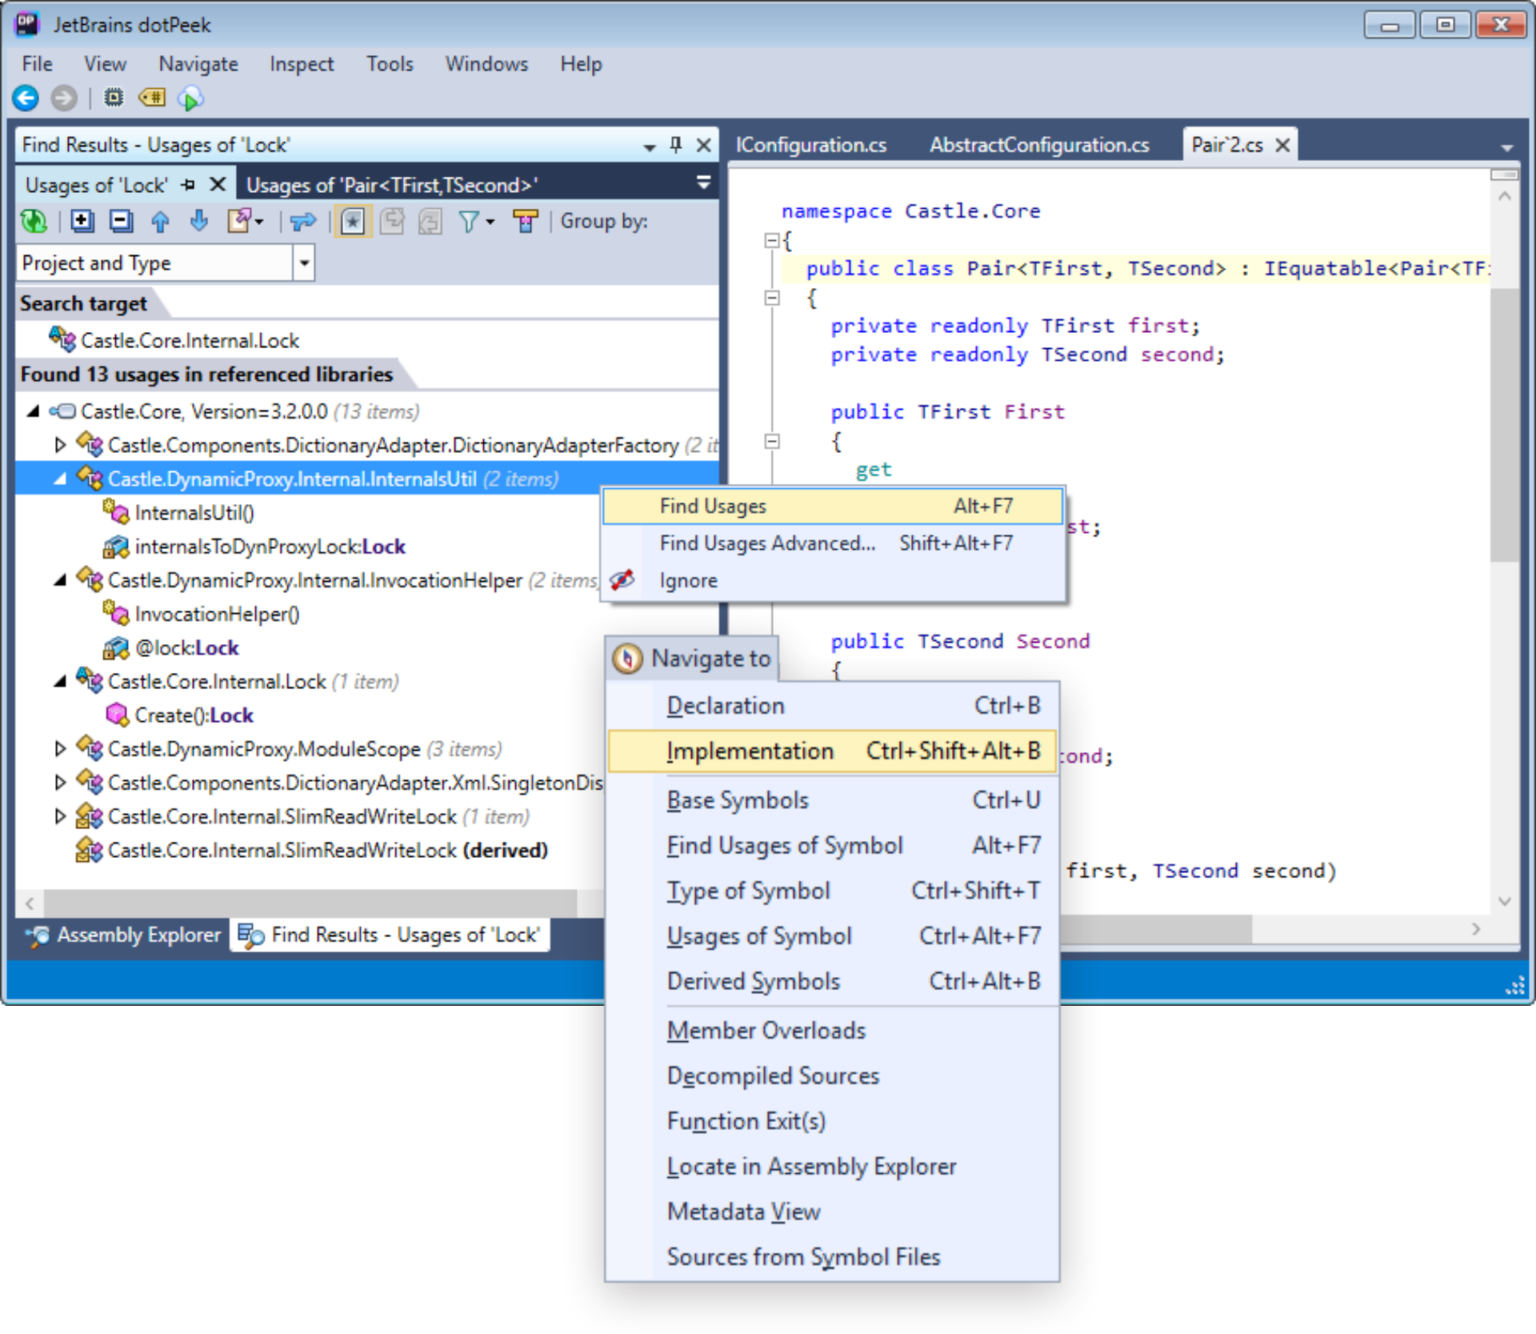This screenshot has height=1334, width=1536.
Task: Open the Navigate menu
Action: [x=197, y=63]
